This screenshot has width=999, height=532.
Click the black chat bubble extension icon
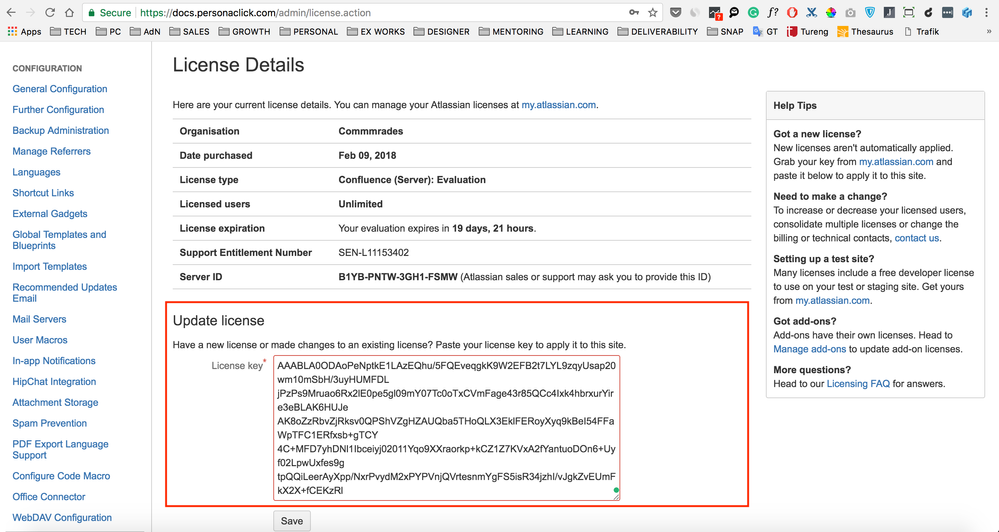click(734, 12)
